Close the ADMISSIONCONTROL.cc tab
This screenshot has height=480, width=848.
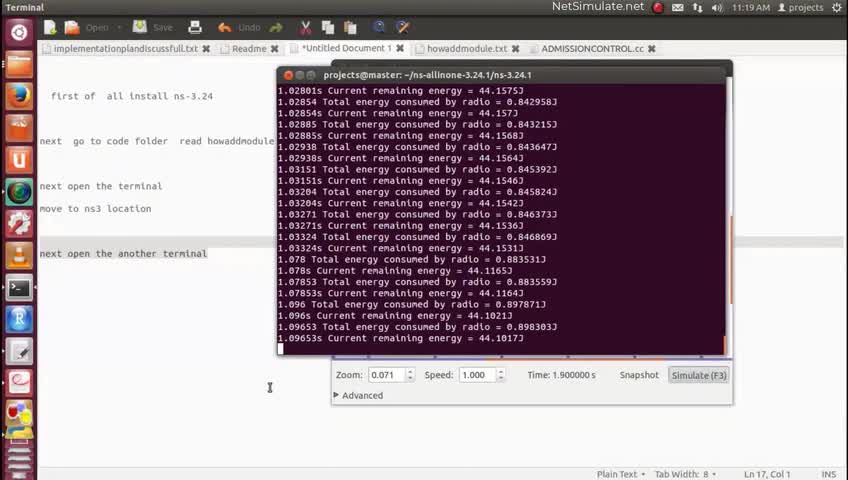pos(652,49)
